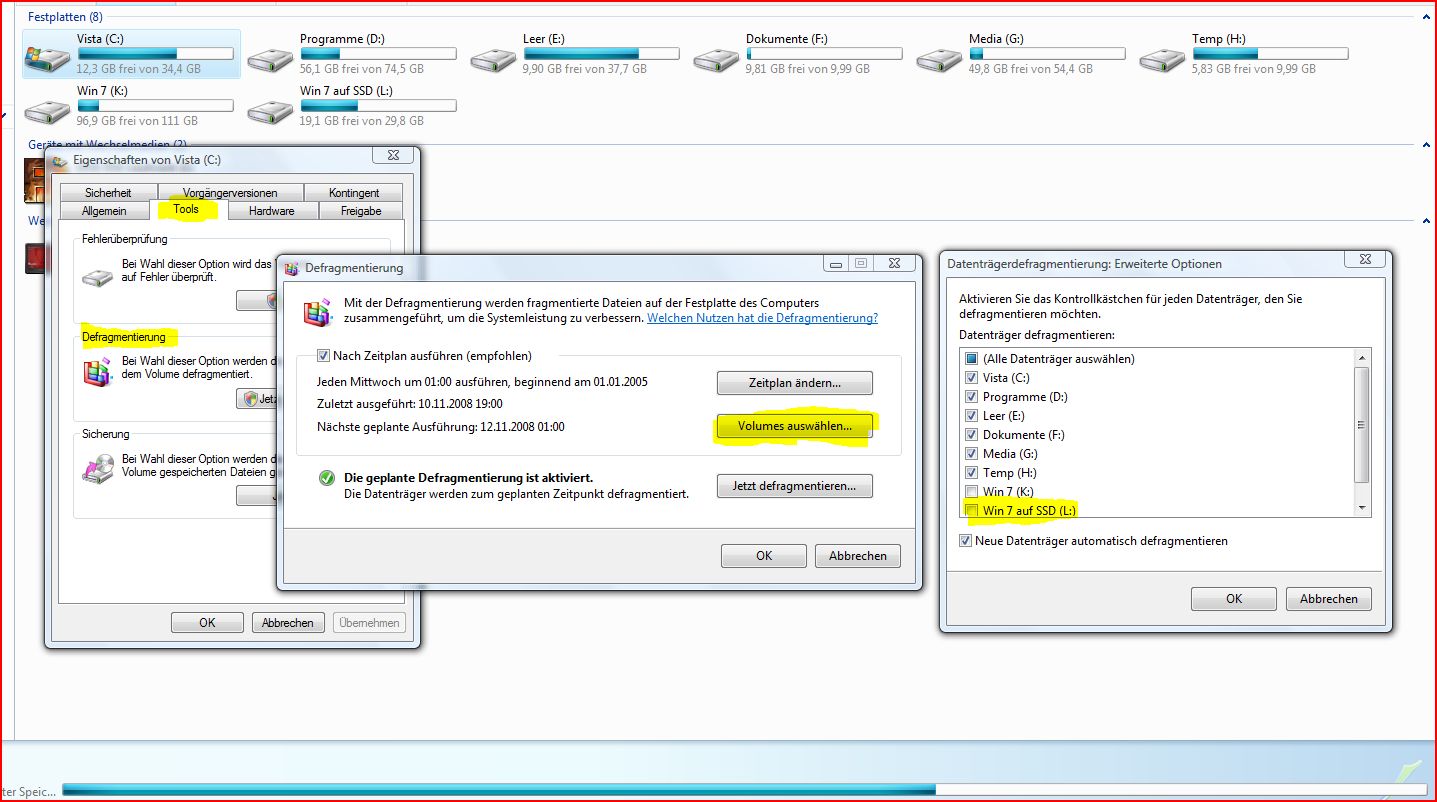Check the Win 7 auf SSD (L:) checkbox

pyautogui.click(x=971, y=510)
